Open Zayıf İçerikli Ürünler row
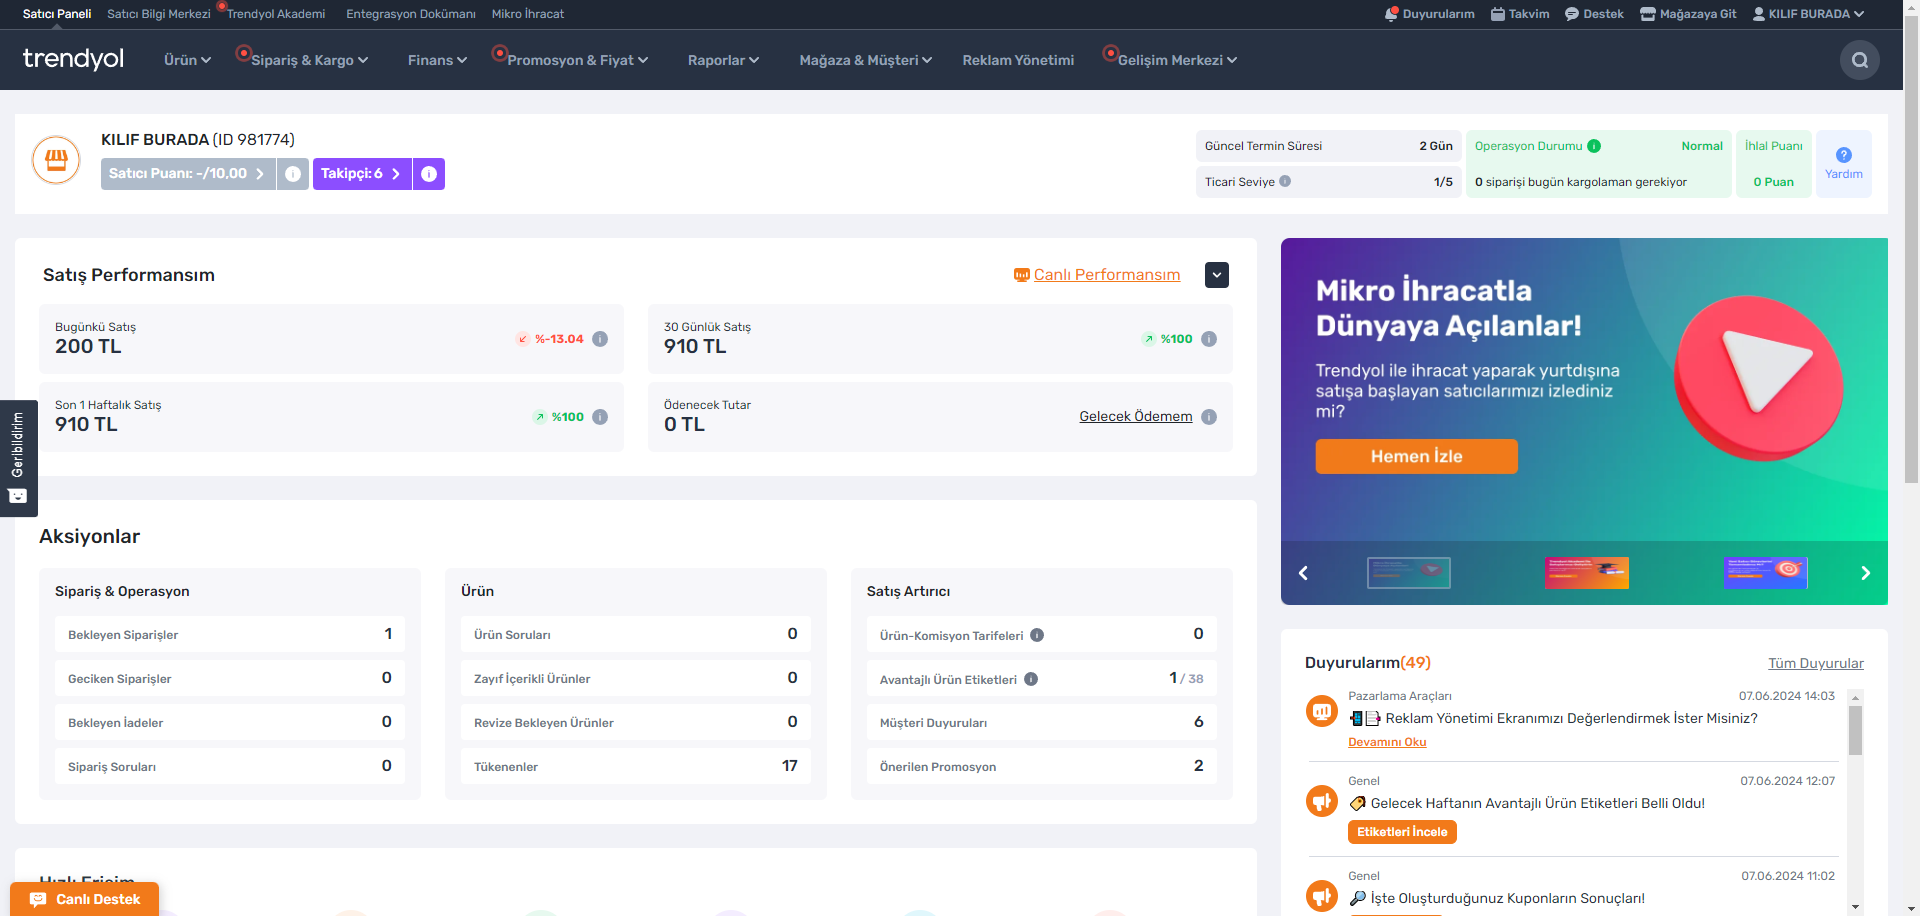Image resolution: width=1920 pixels, height=916 pixels. (x=636, y=678)
